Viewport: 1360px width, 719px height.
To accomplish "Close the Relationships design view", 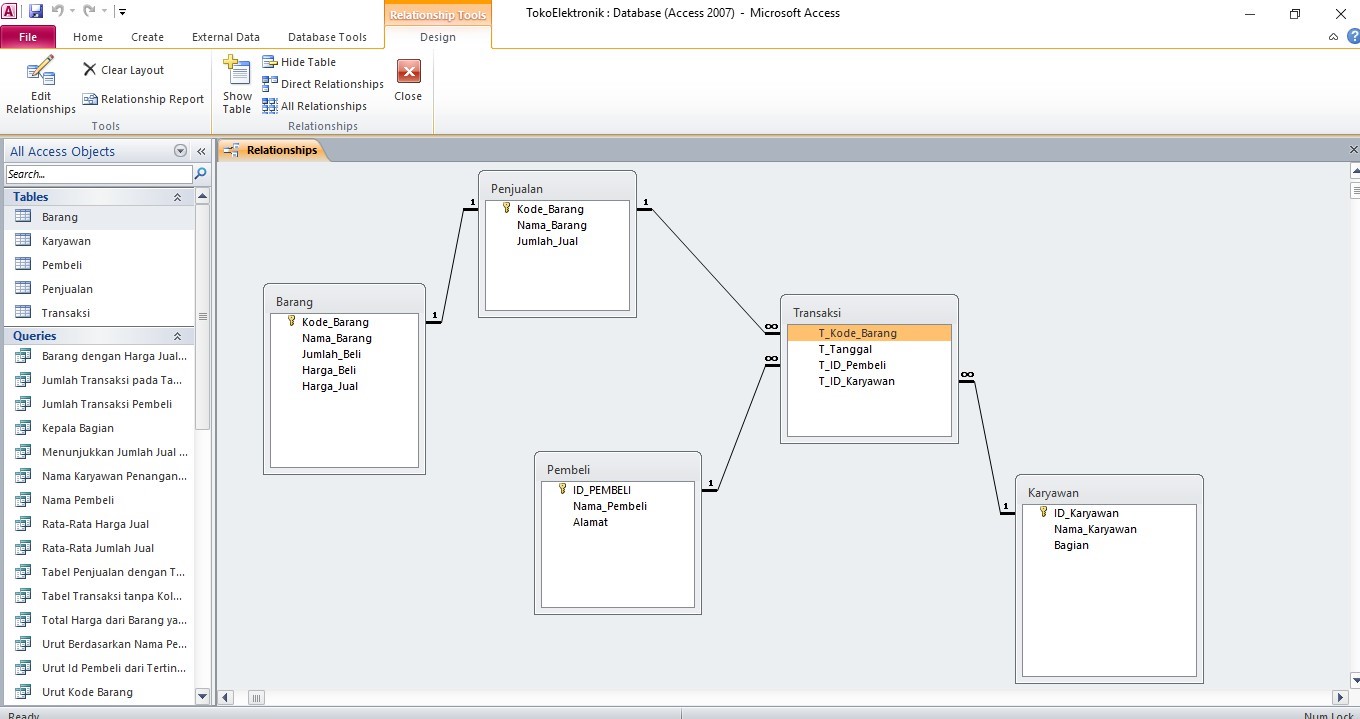I will tap(408, 81).
